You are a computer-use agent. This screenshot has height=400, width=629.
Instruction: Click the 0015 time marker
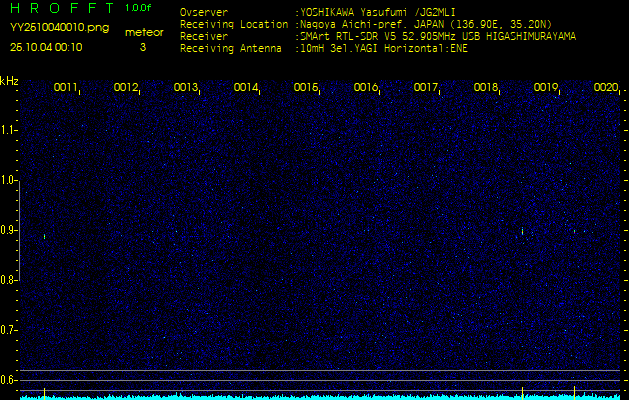[x=305, y=88]
